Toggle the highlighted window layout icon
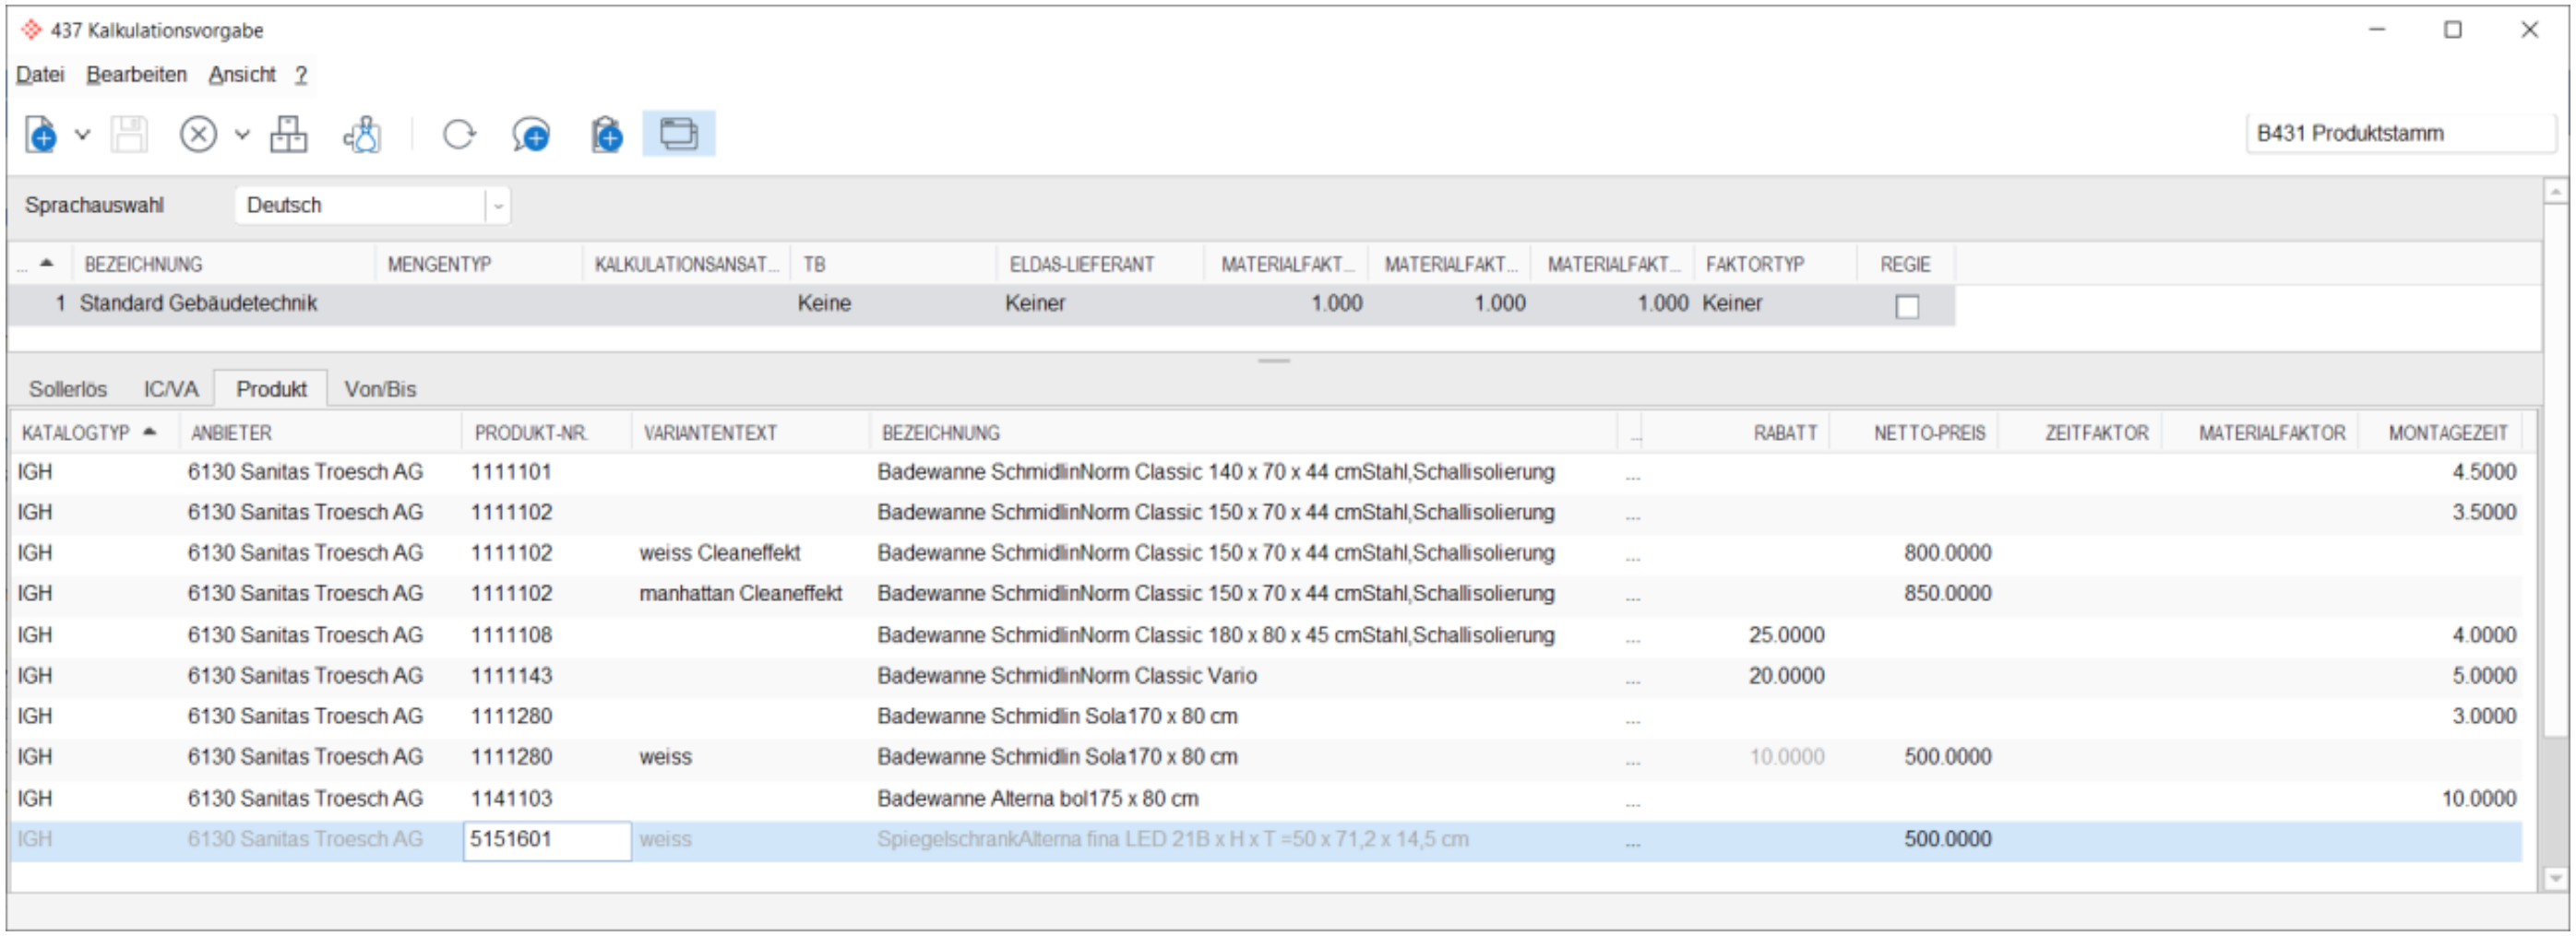This screenshot has height=936, width=2576. click(x=678, y=134)
